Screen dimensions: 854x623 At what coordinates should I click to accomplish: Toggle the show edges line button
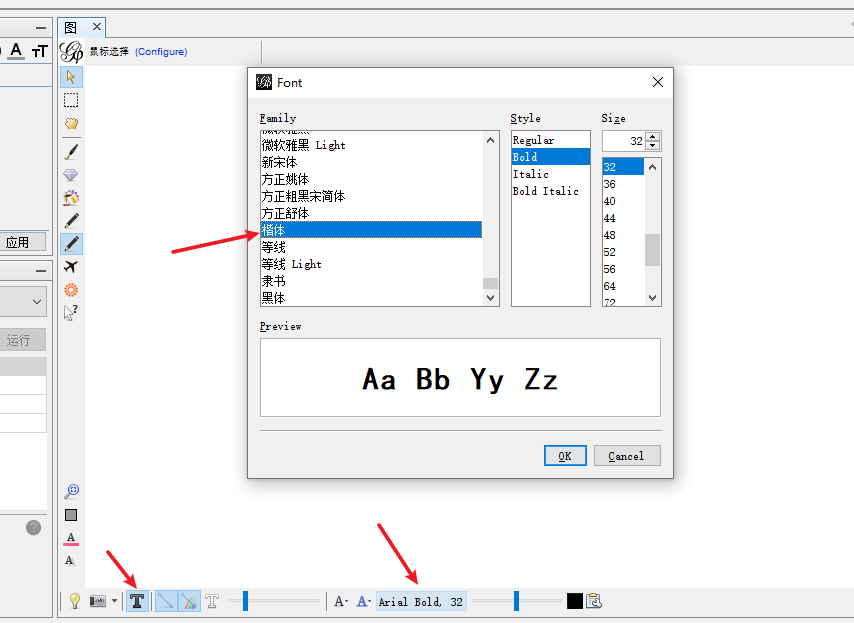click(x=166, y=601)
